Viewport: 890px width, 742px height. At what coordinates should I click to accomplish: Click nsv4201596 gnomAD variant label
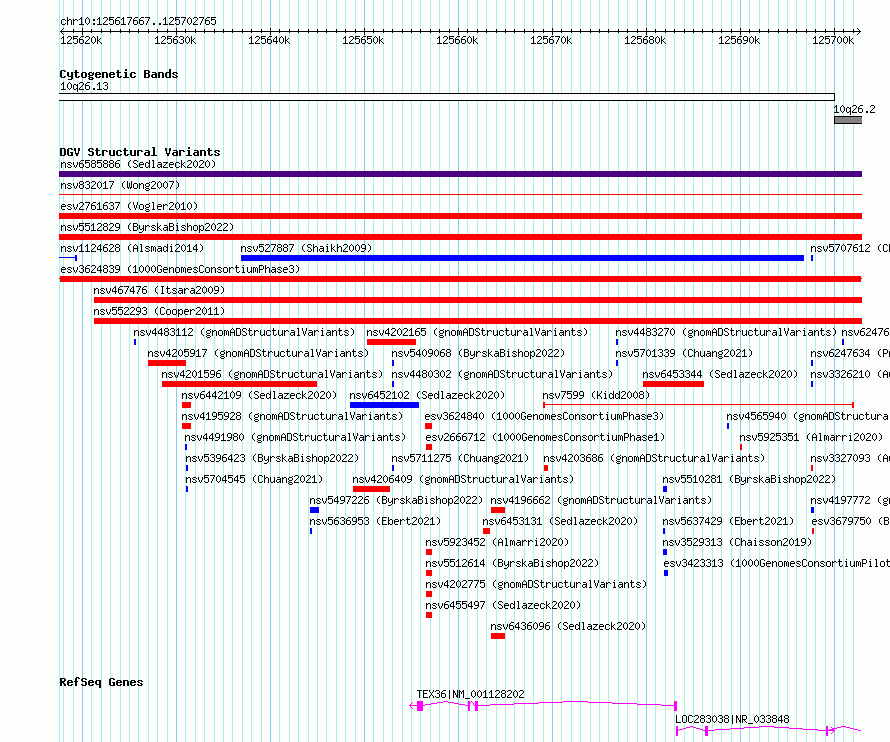(272, 374)
